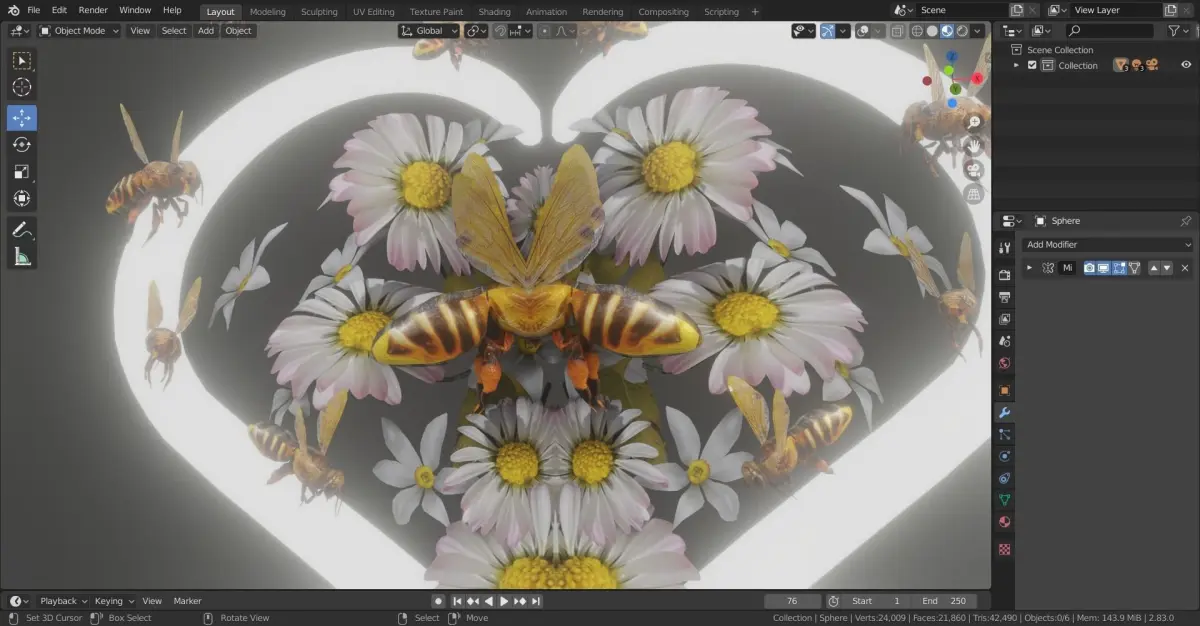This screenshot has height=626, width=1200.
Task: Open the File menu
Action: click(34, 10)
